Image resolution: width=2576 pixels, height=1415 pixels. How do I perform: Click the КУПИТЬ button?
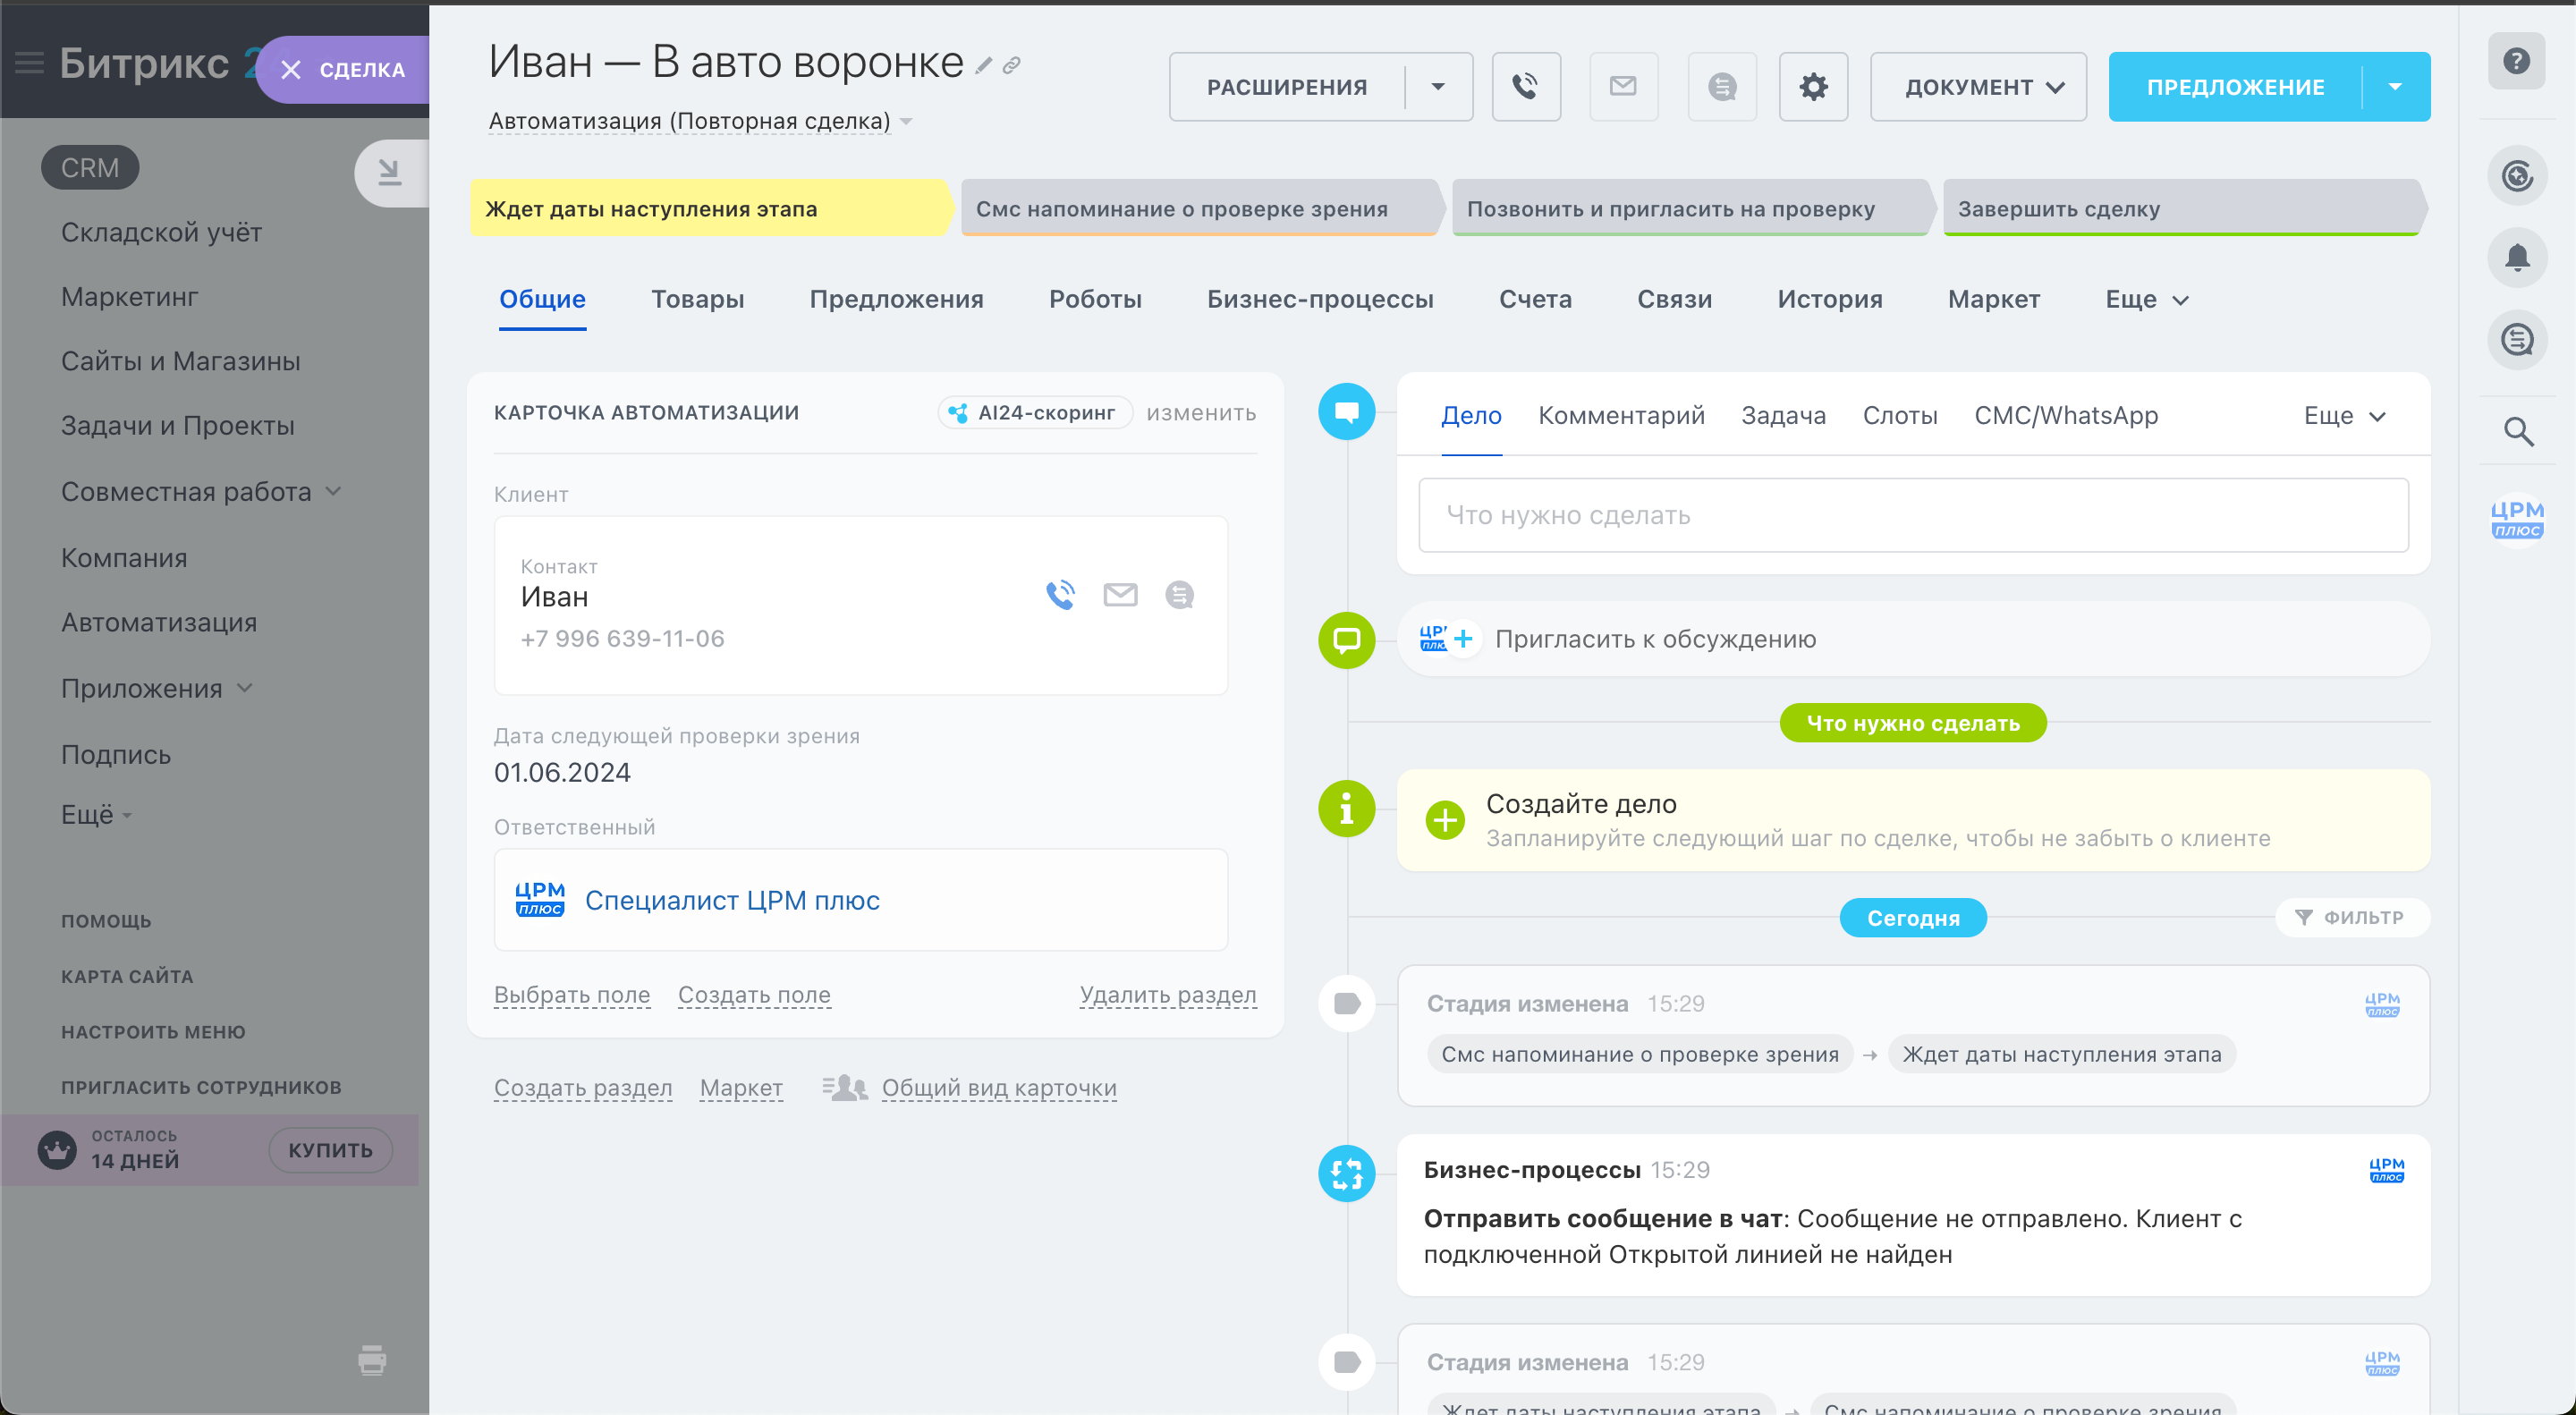click(330, 1150)
